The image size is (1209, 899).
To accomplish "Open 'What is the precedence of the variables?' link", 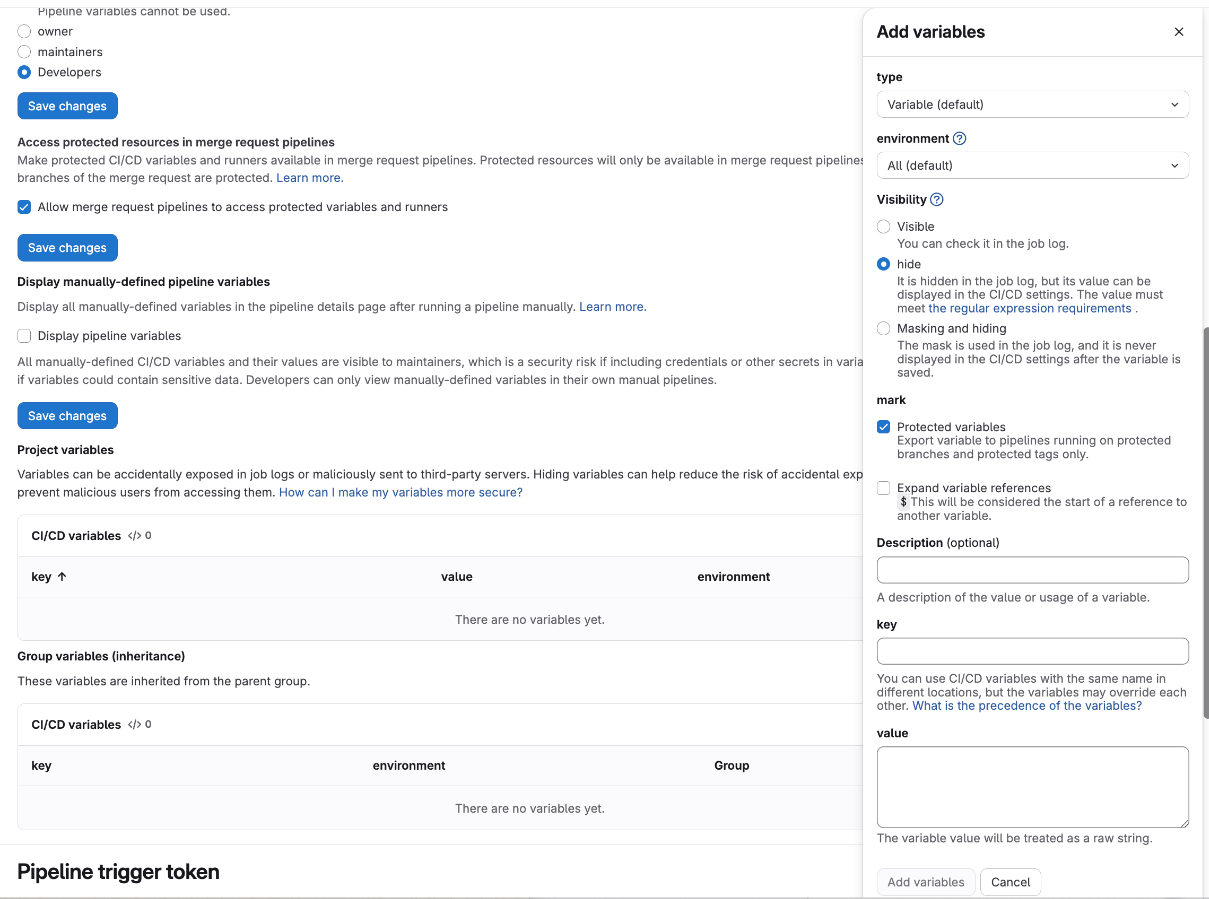I will (x=1026, y=706).
